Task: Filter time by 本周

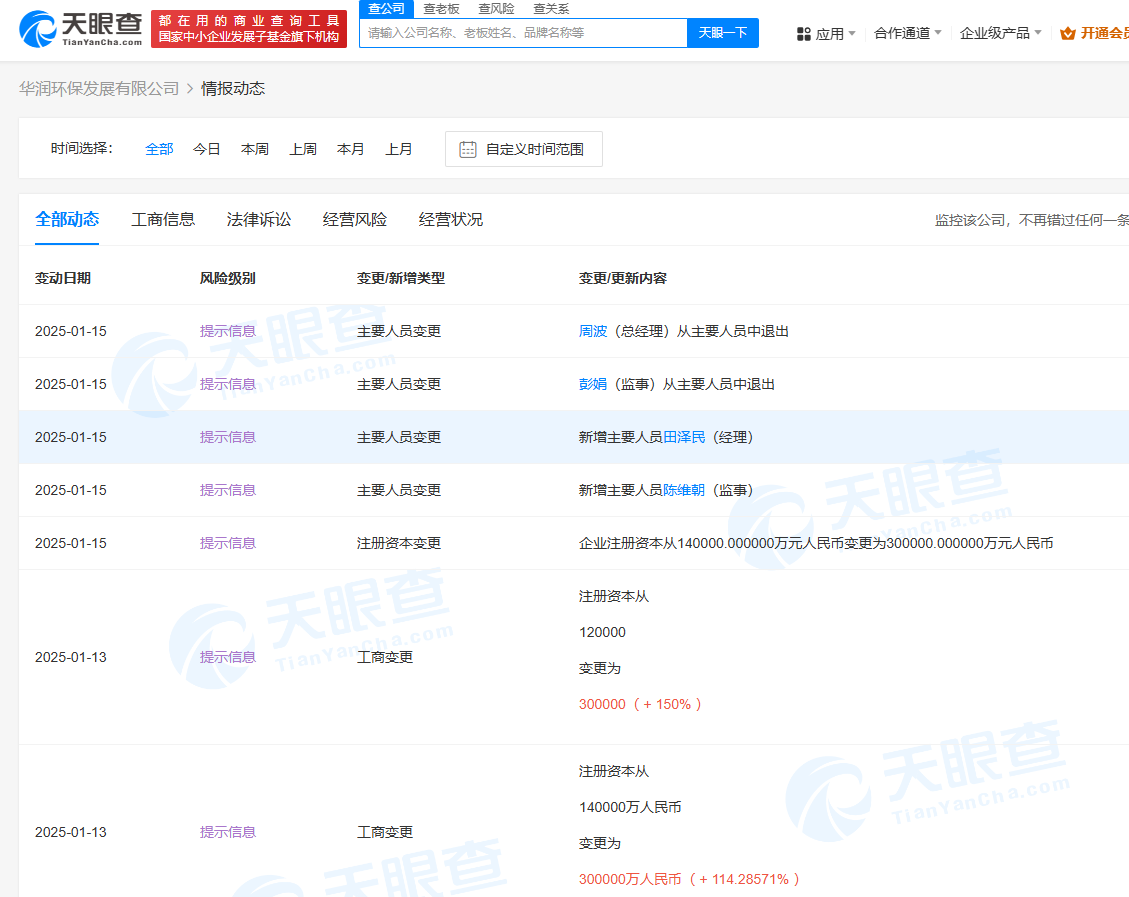Action: pyautogui.click(x=255, y=149)
